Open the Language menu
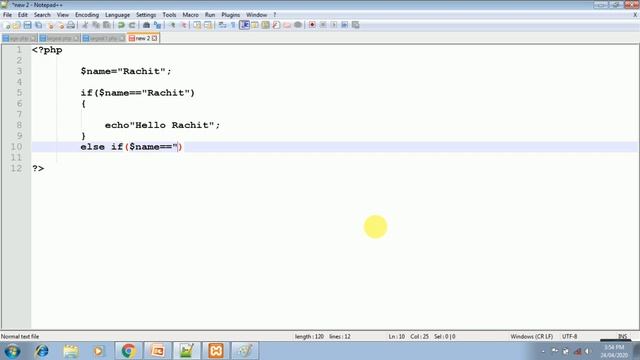The width and height of the screenshot is (640, 360). click(117, 15)
